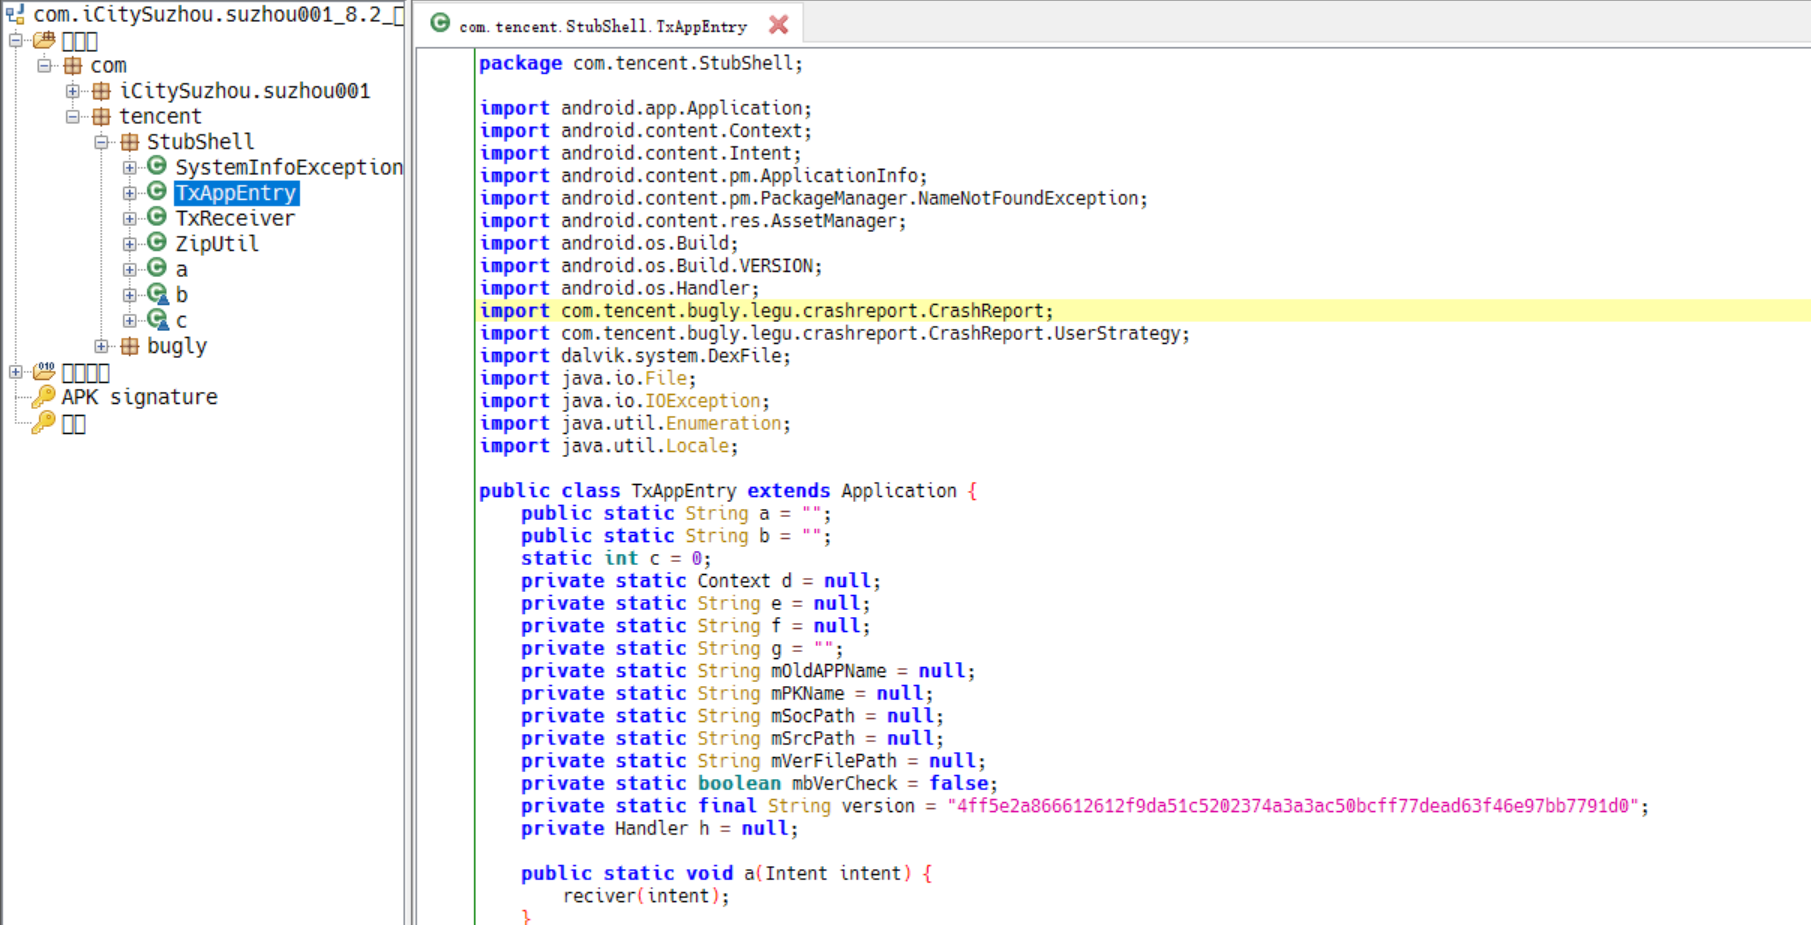The image size is (1811, 925).
Task: Click the source code folder icon
Action: (x=44, y=40)
